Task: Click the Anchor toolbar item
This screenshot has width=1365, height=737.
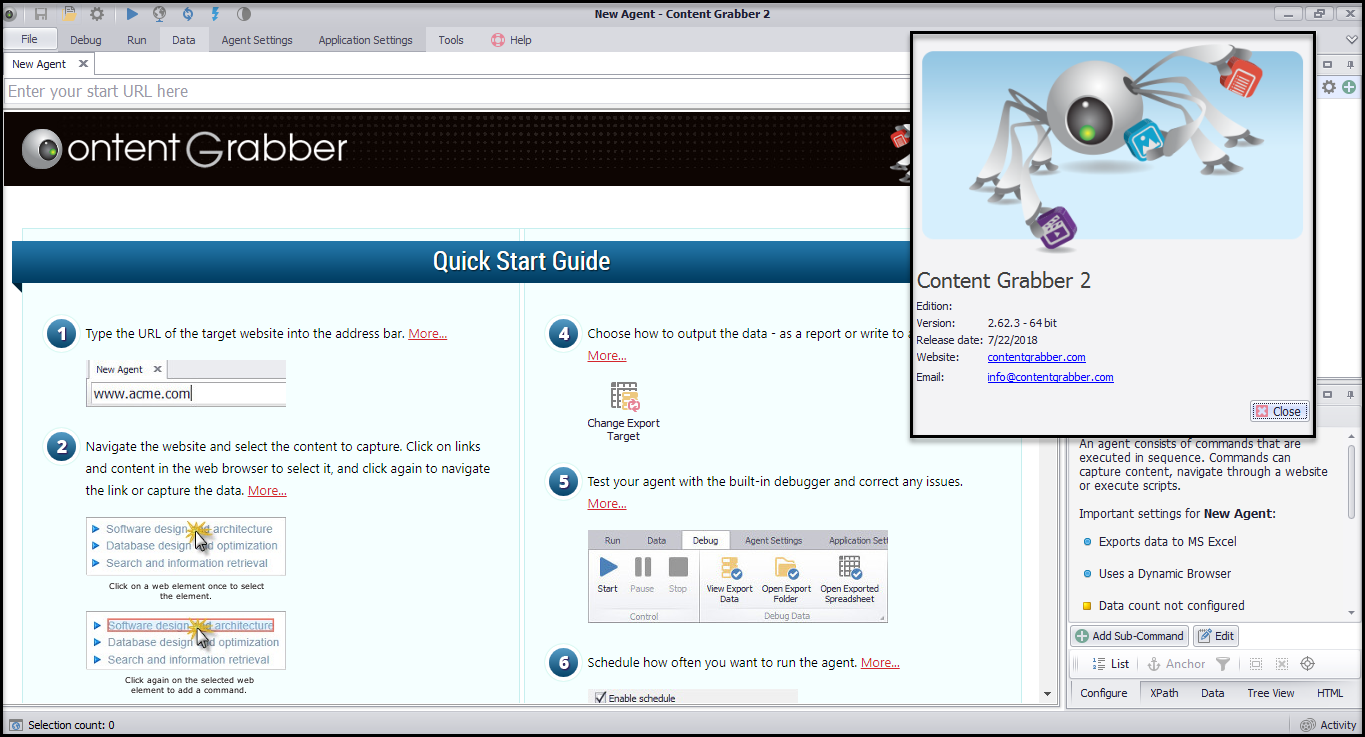Action: pos(1175,664)
